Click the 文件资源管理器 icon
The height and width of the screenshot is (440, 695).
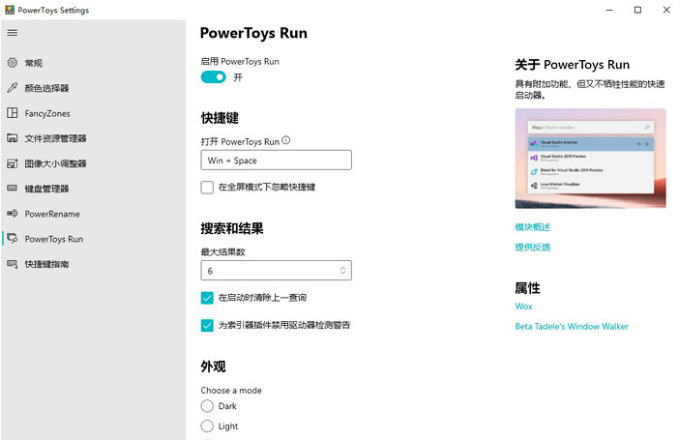coord(12,138)
